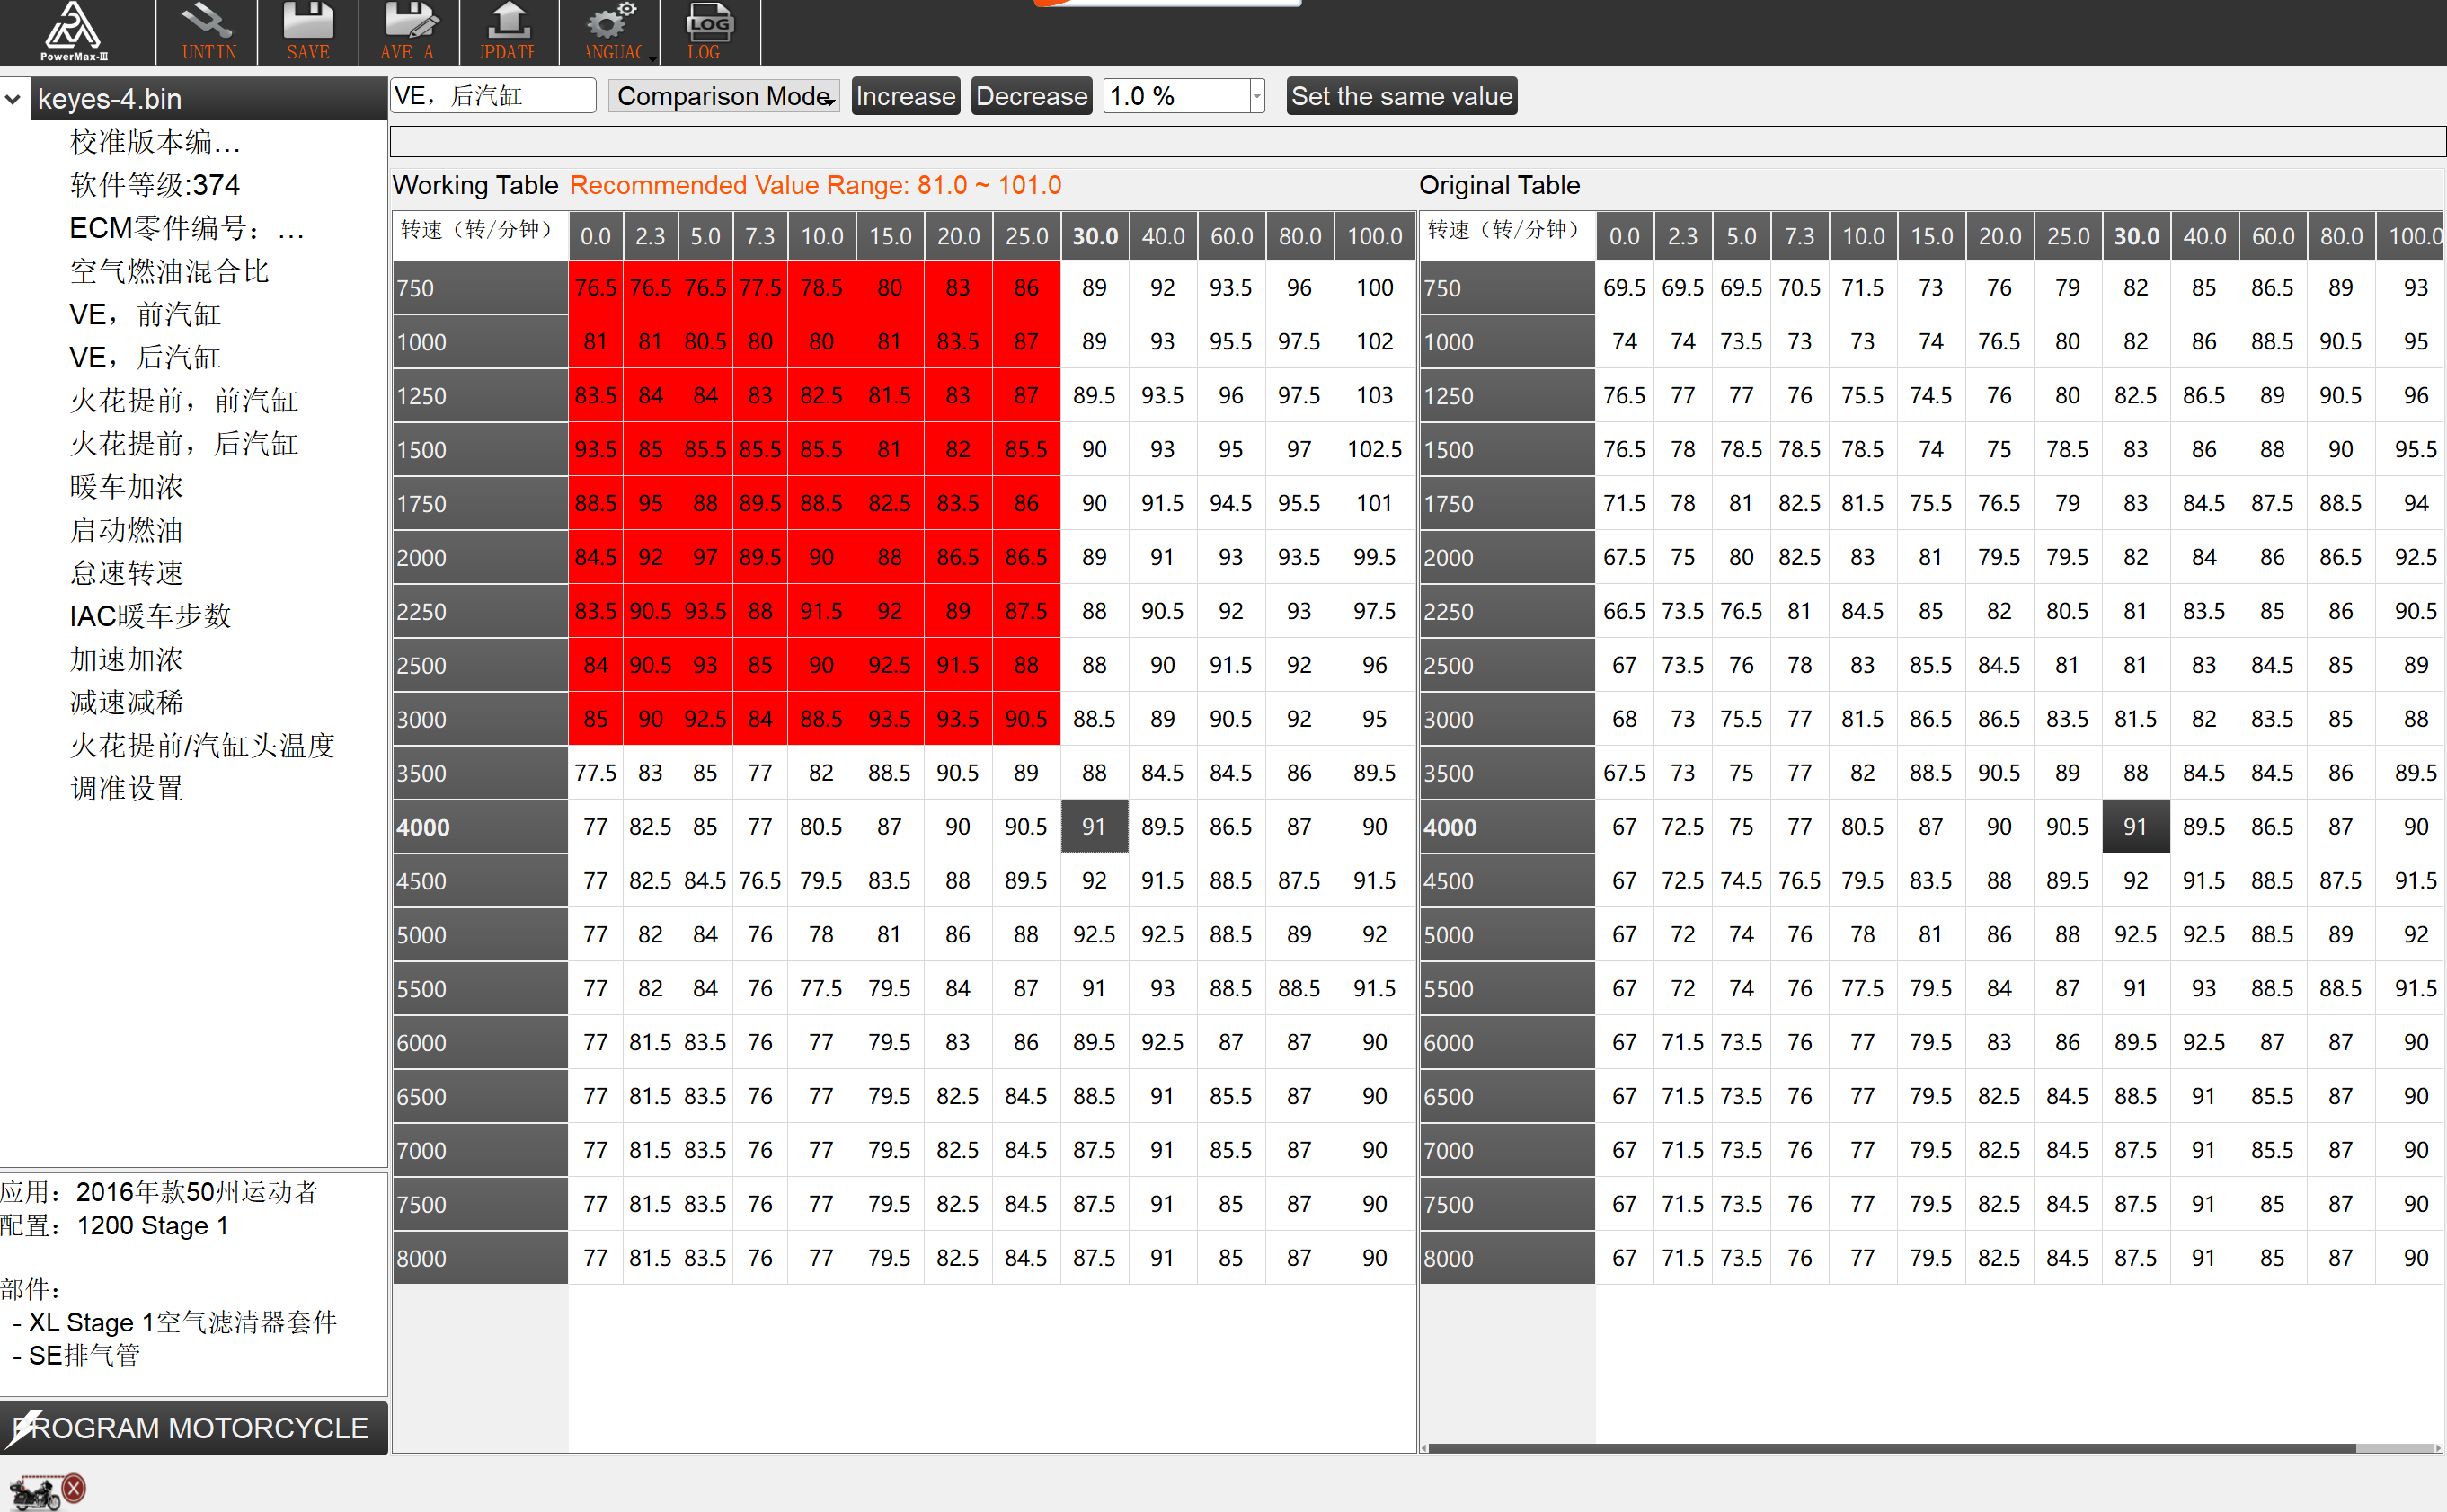Click the motorcycle connection status icon

pos(47,1490)
